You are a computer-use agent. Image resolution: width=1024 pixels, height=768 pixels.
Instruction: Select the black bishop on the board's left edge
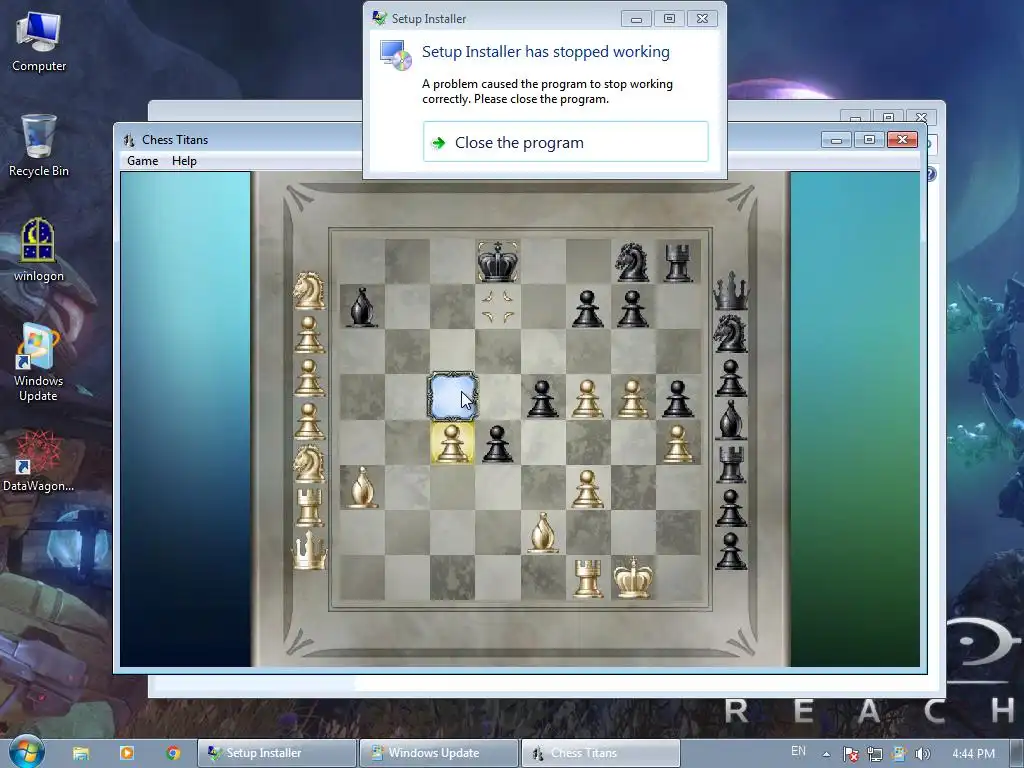[x=362, y=306]
